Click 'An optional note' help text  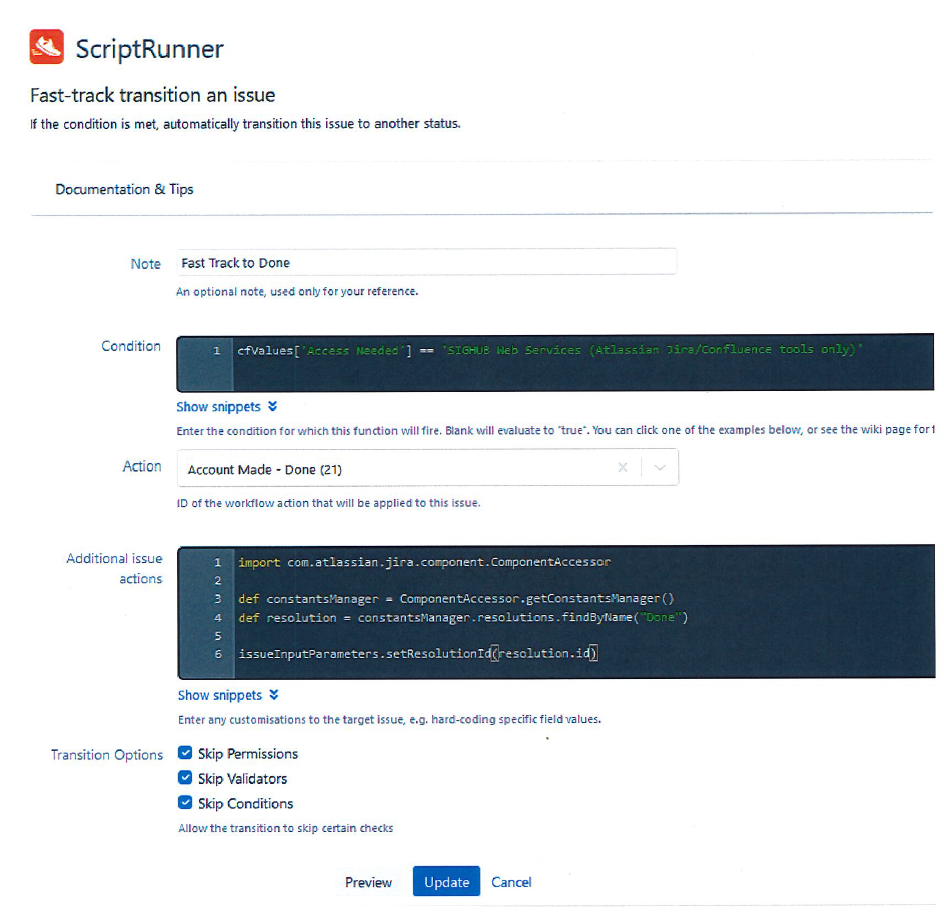pos(297,291)
